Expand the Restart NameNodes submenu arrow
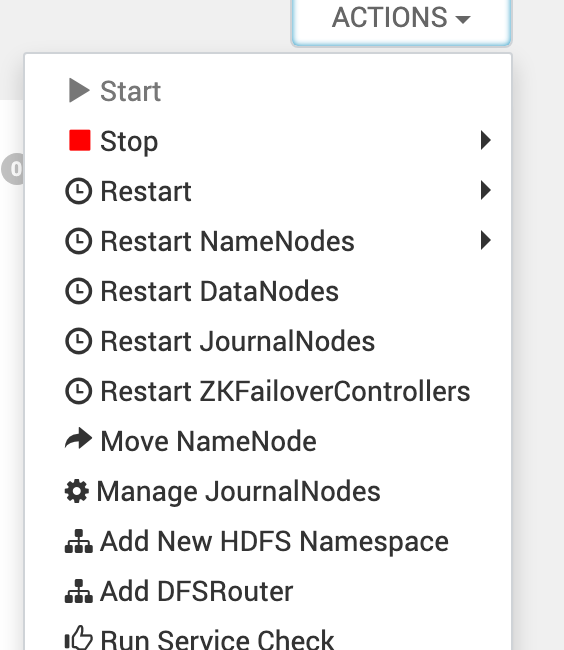 click(x=486, y=240)
